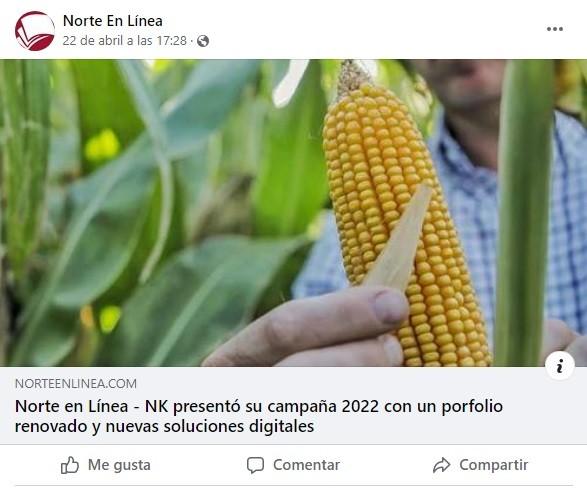Click the circular info 'i' icon
The image size is (587, 491).
tap(560, 366)
